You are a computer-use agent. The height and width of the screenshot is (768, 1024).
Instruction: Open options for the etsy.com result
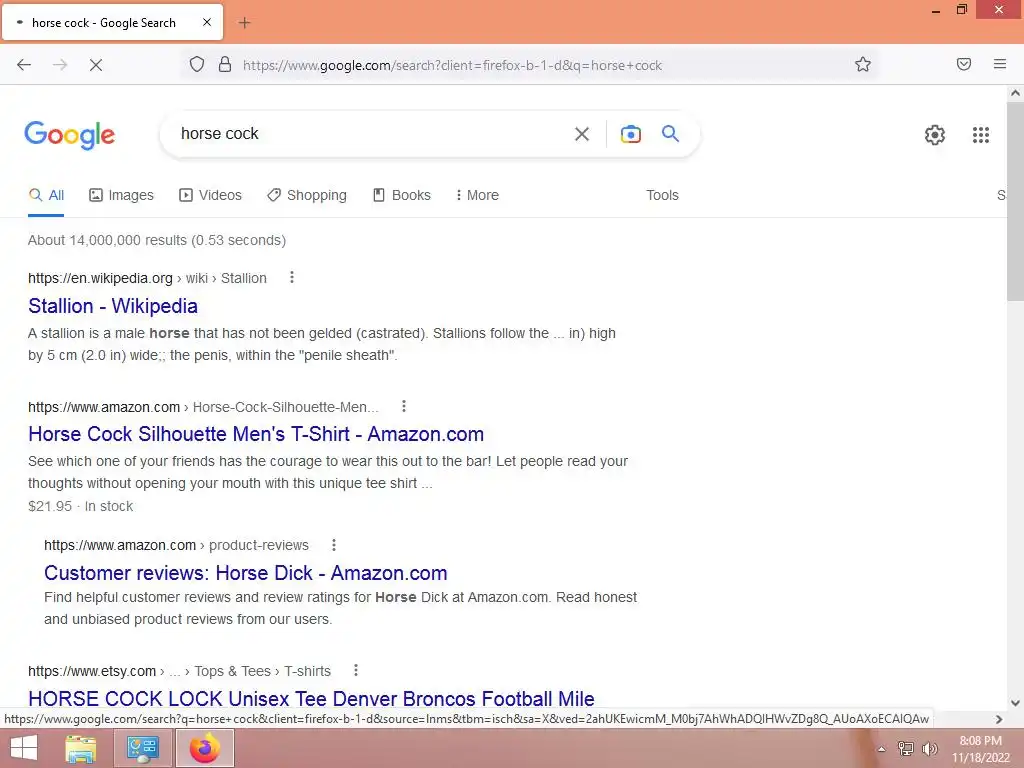(356, 670)
